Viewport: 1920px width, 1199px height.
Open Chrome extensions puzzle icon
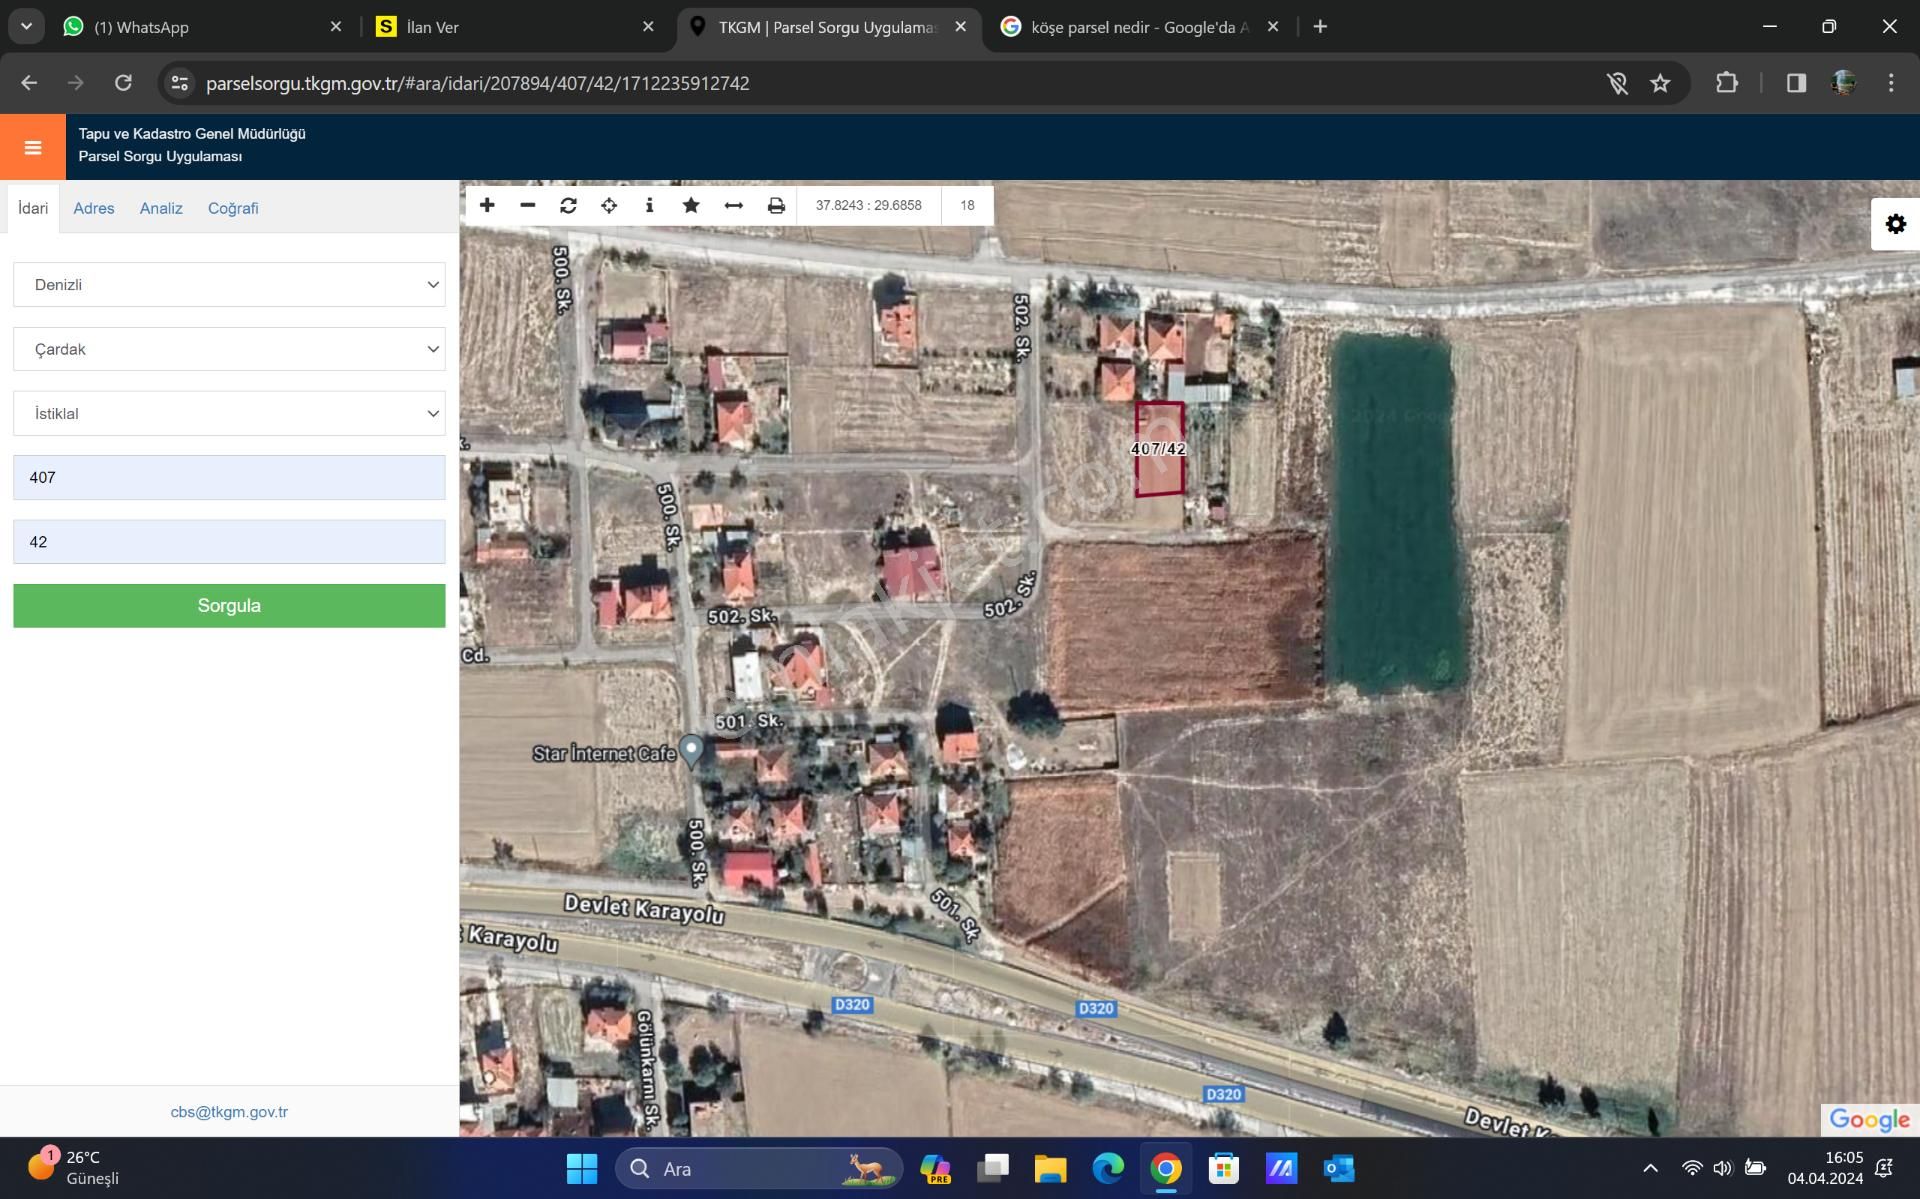point(1727,83)
